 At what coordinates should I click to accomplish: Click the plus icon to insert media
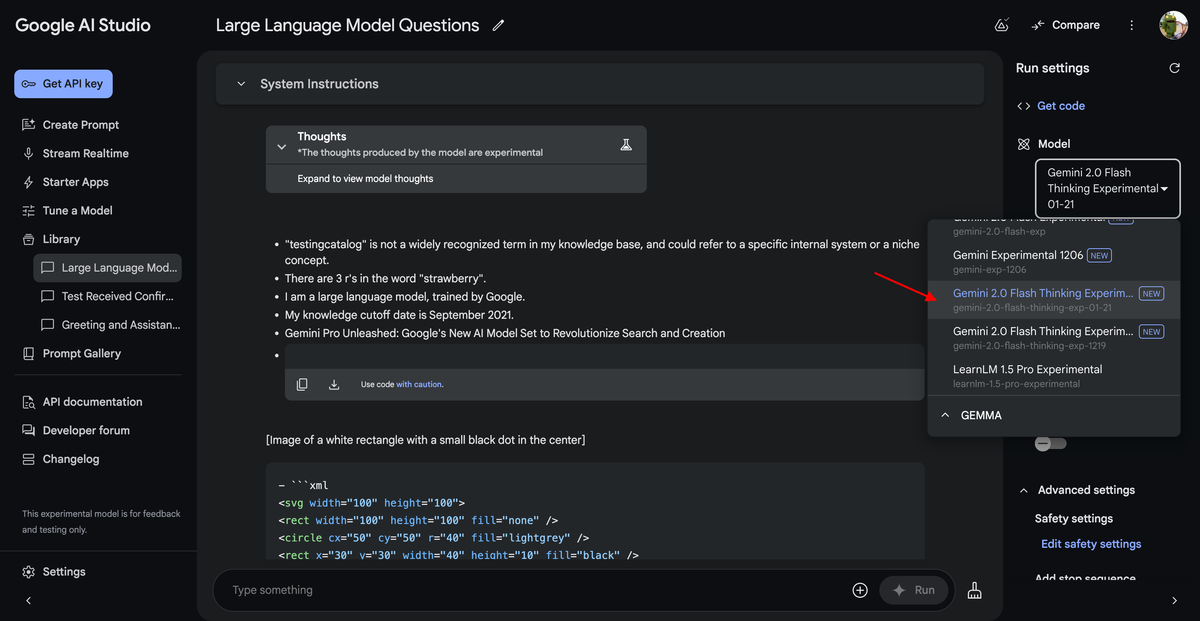coord(860,590)
